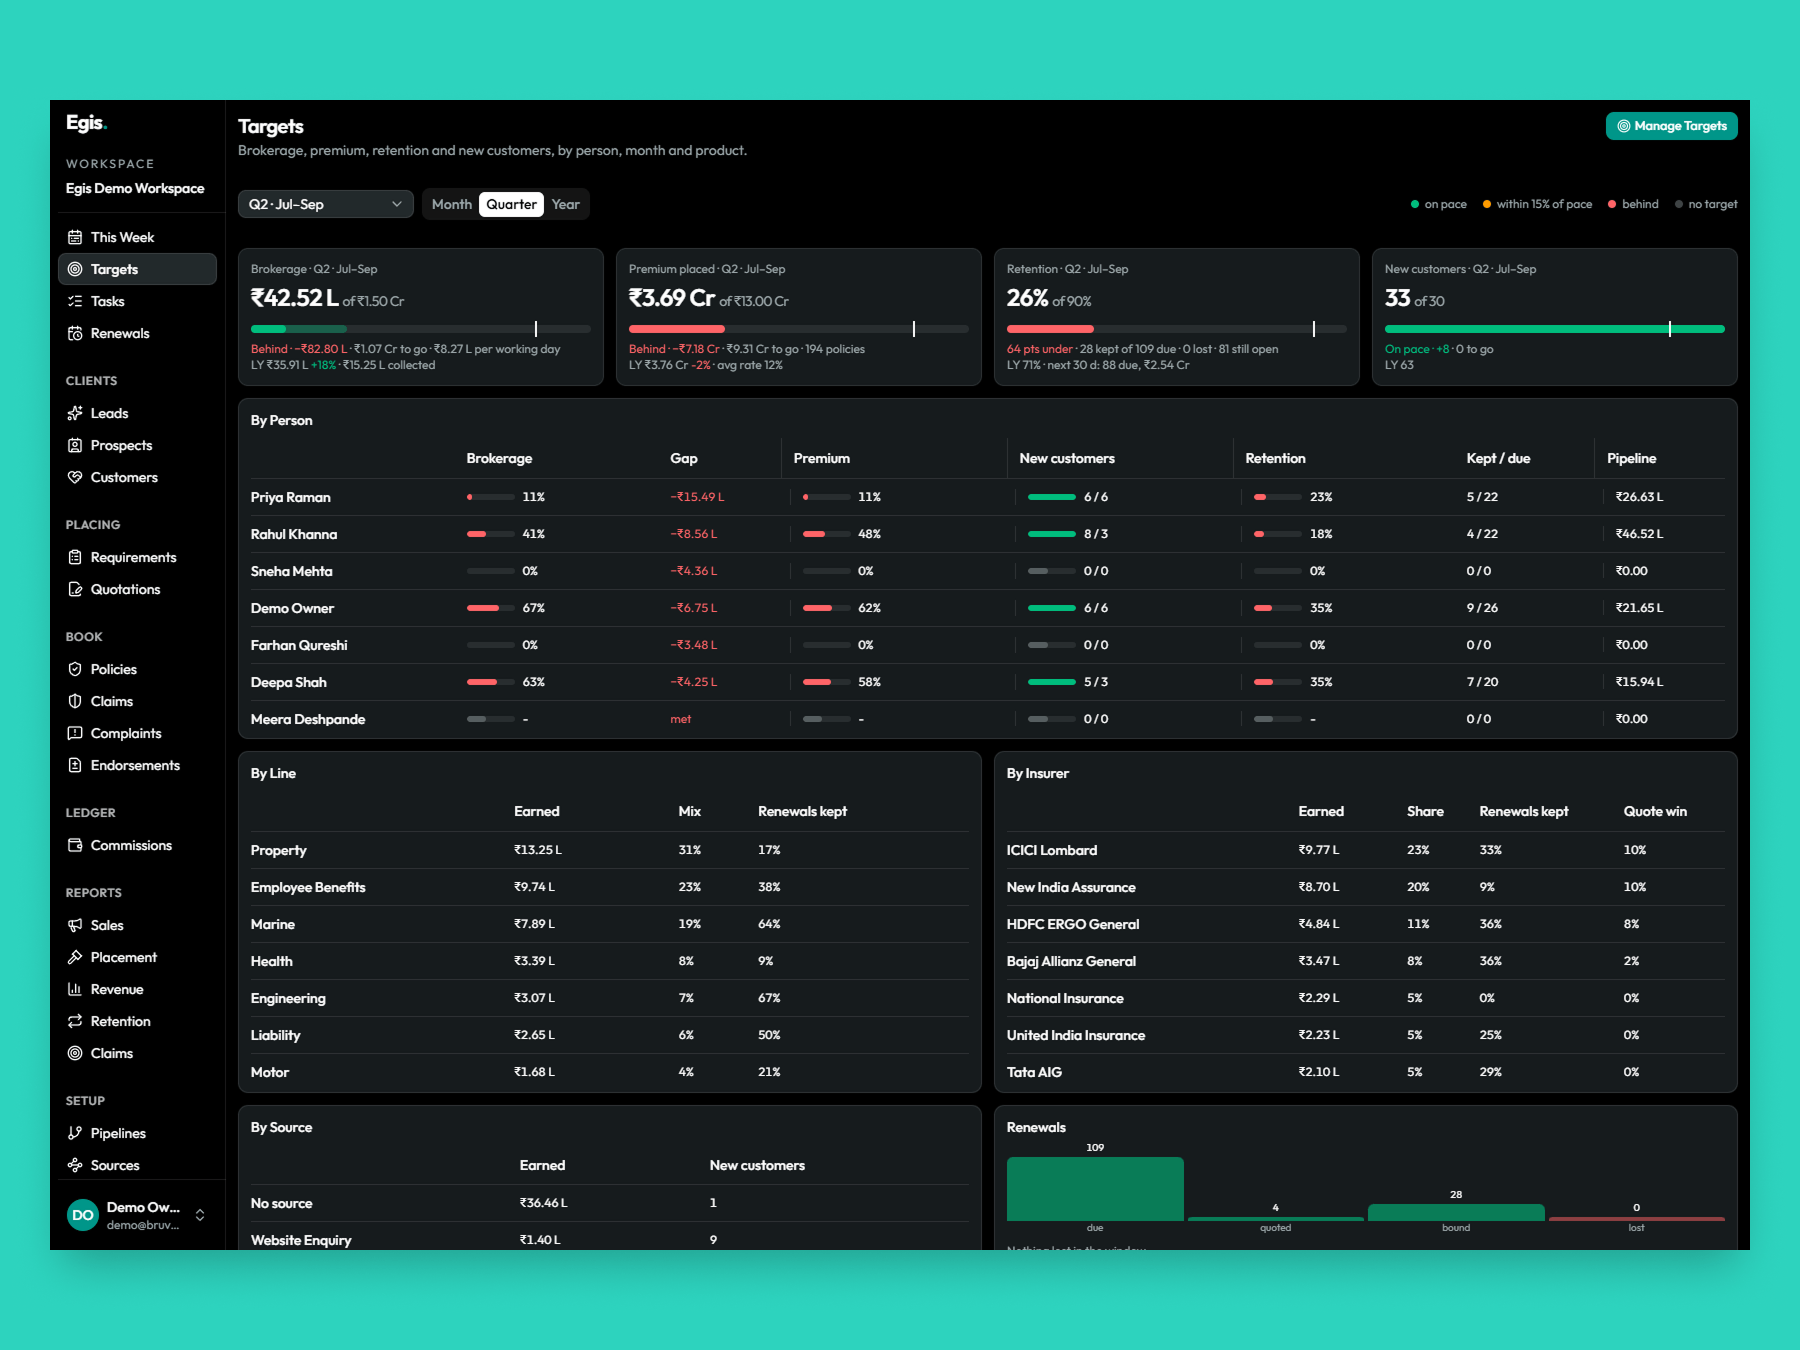Open Claims under Reports section

click(x=138, y=1053)
